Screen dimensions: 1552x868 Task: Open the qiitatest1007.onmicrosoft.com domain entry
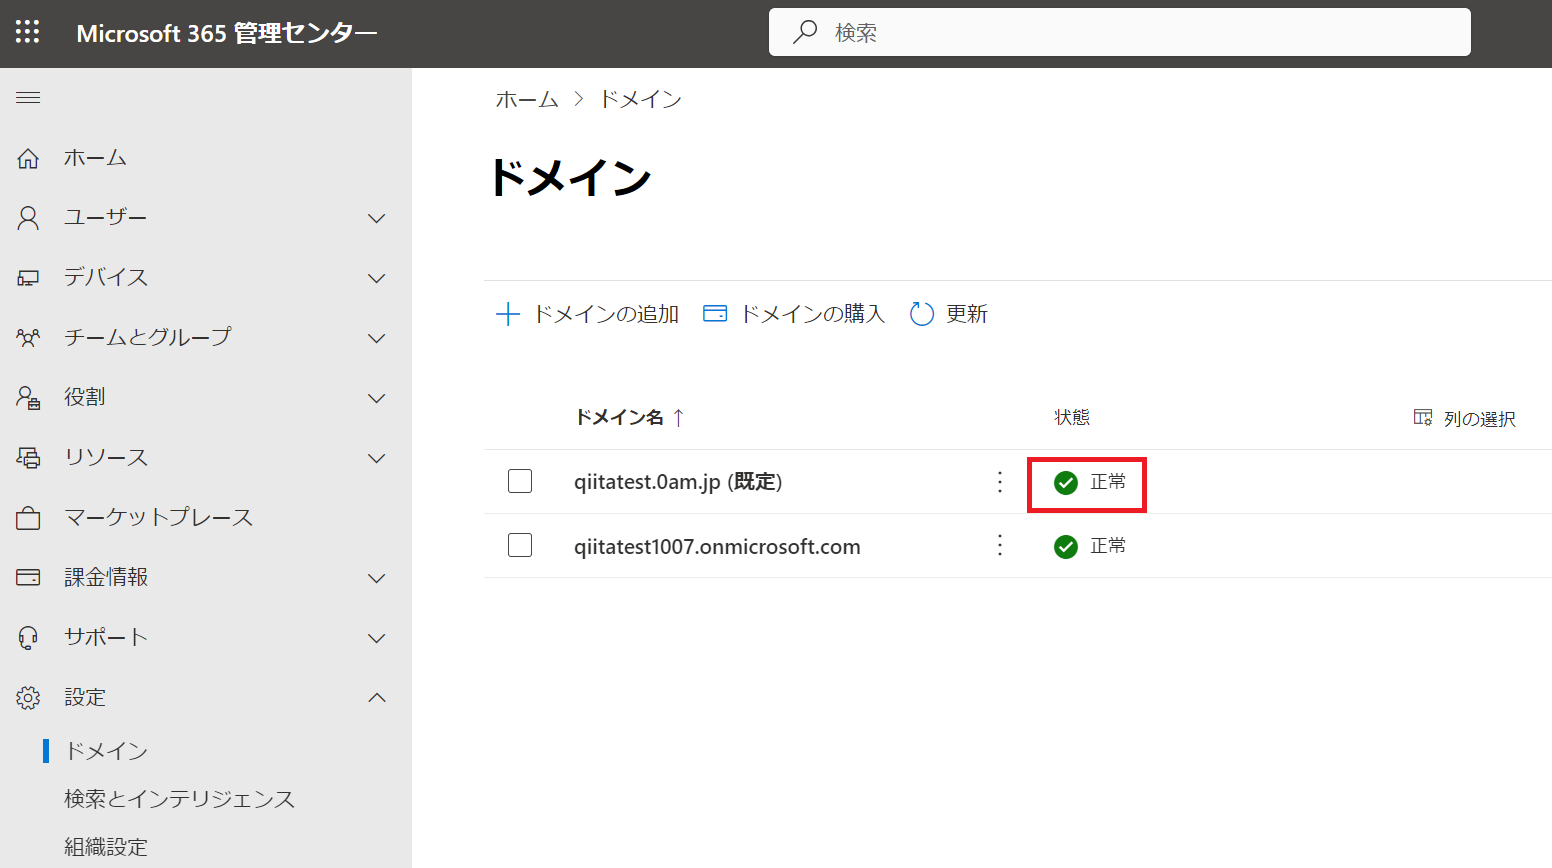tap(717, 546)
